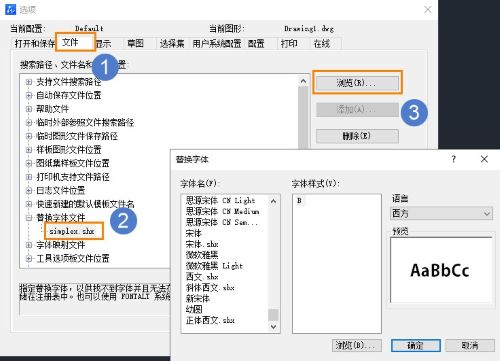The image size is (500, 361).
Task: Click the 删除(E) button
Action: tap(357, 136)
